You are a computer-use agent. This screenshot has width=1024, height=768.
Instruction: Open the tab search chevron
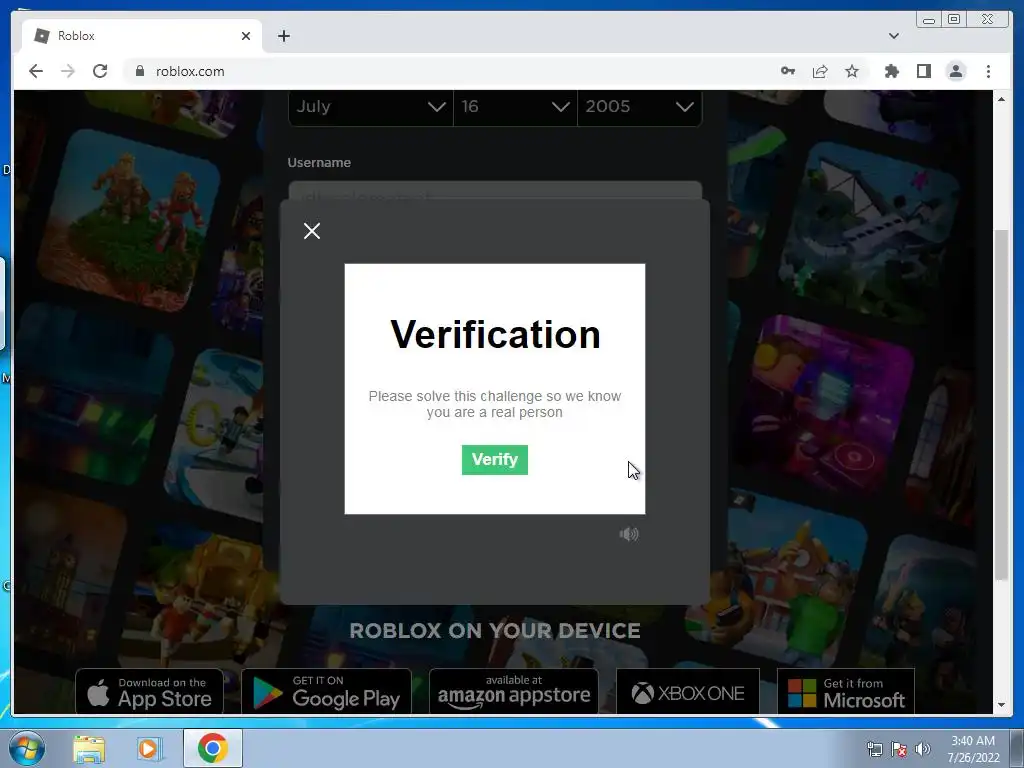point(894,36)
